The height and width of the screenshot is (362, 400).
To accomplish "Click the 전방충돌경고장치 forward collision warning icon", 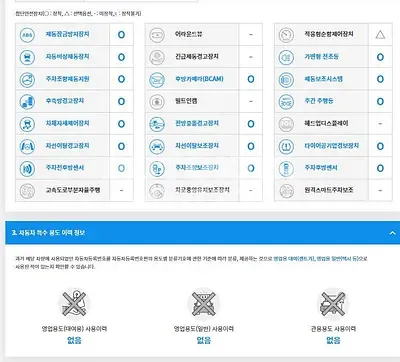I will pos(157,124).
